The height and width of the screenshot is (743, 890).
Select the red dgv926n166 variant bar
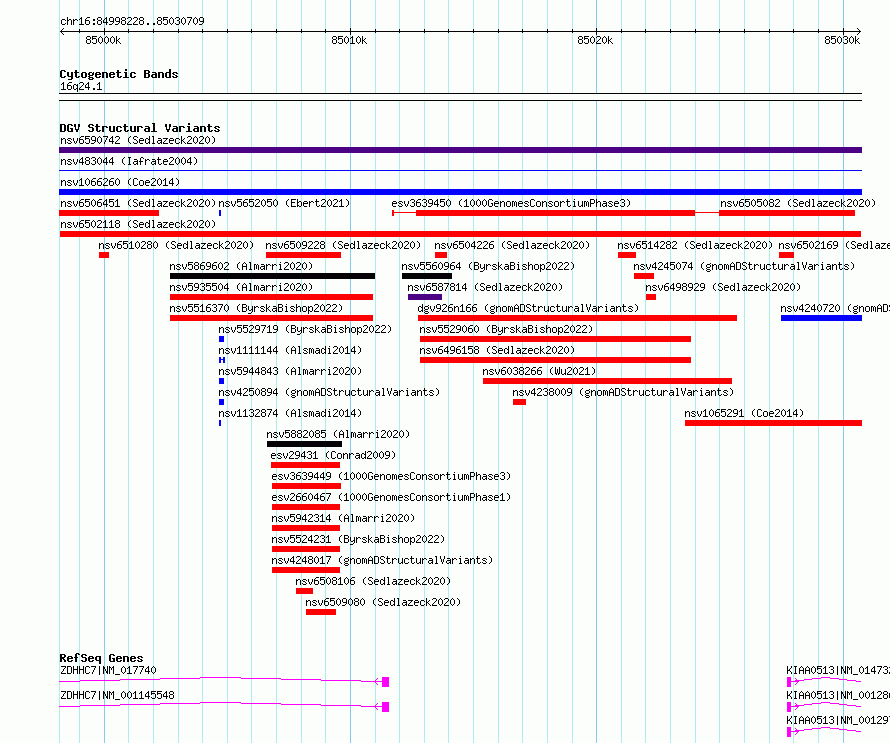578,318
